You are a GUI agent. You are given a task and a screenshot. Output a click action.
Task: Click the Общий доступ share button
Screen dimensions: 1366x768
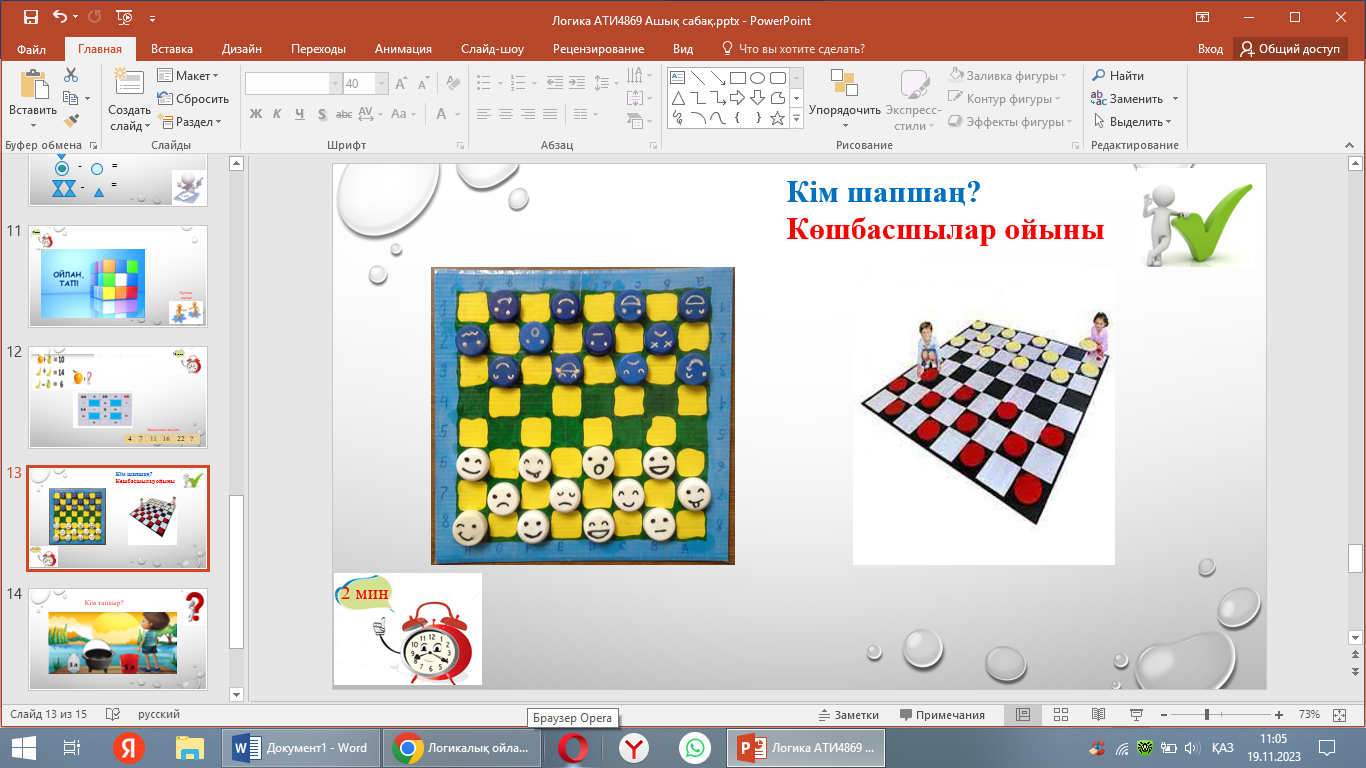coord(1290,49)
